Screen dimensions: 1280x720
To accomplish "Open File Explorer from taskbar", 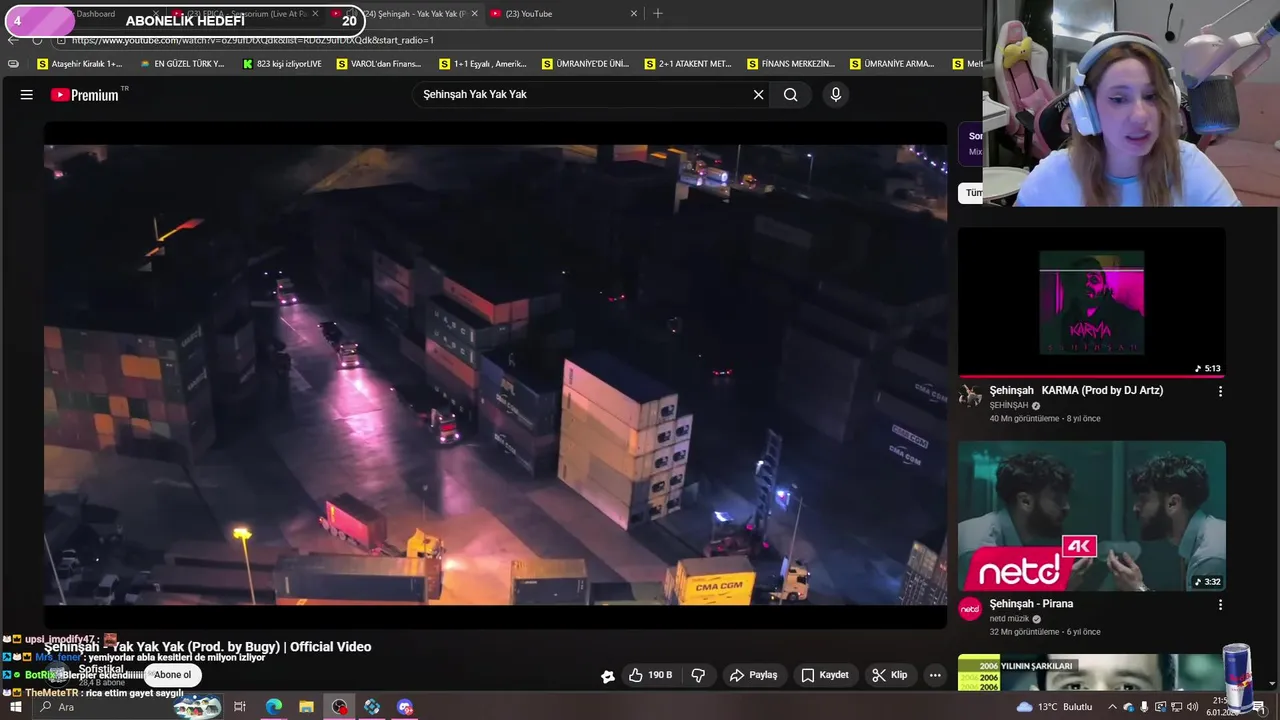I will (x=306, y=707).
